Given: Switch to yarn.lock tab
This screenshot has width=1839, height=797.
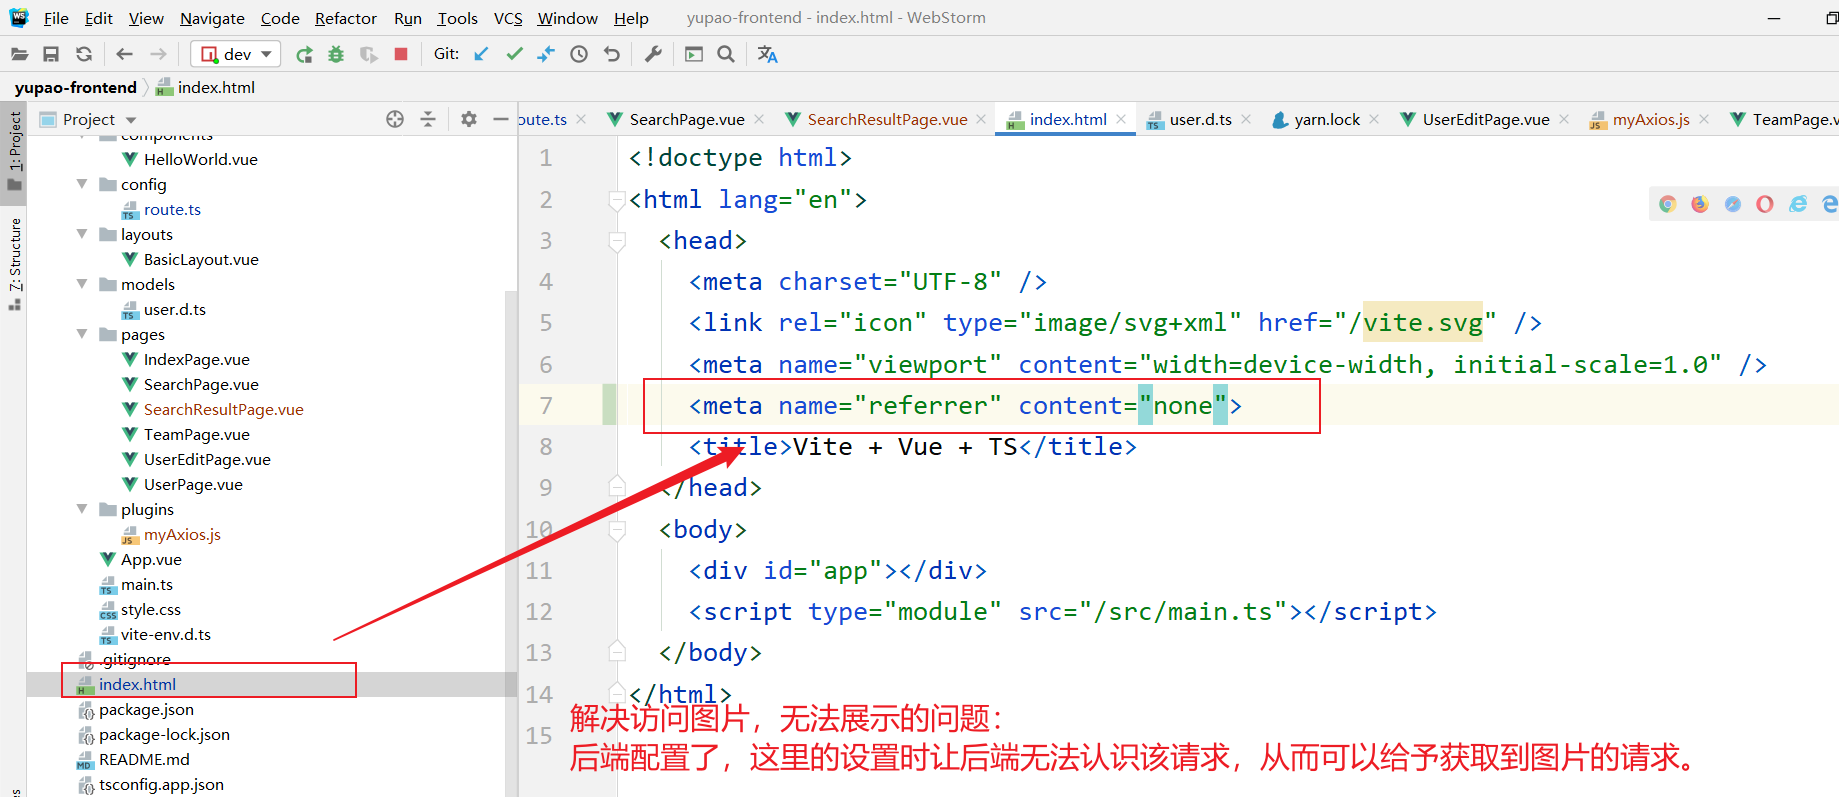Looking at the screenshot, I should tap(1327, 119).
